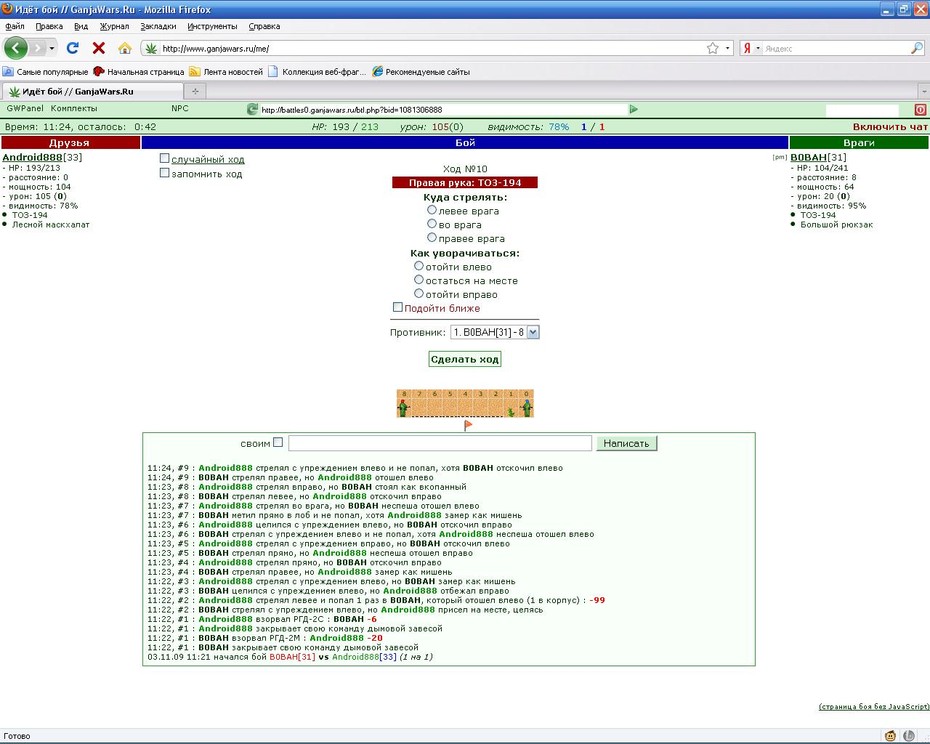
Task: Click the cannabis leaf site icon in address bar
Action: 151,48
